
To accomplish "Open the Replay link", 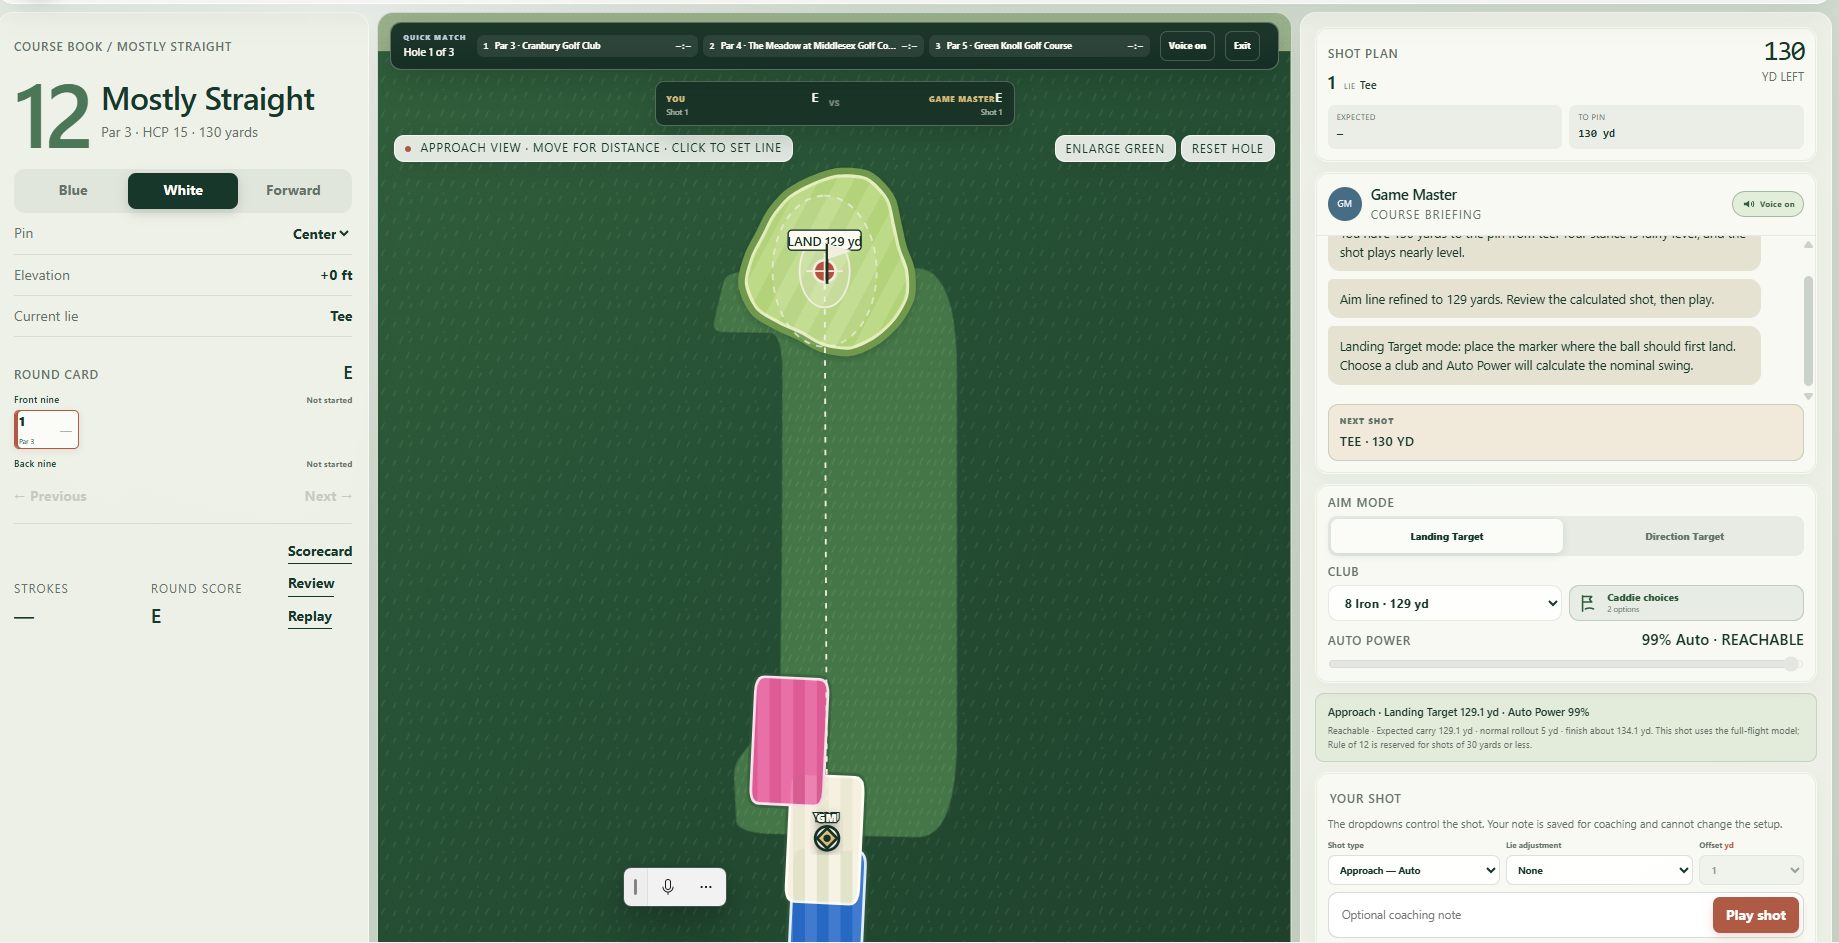I will (310, 617).
